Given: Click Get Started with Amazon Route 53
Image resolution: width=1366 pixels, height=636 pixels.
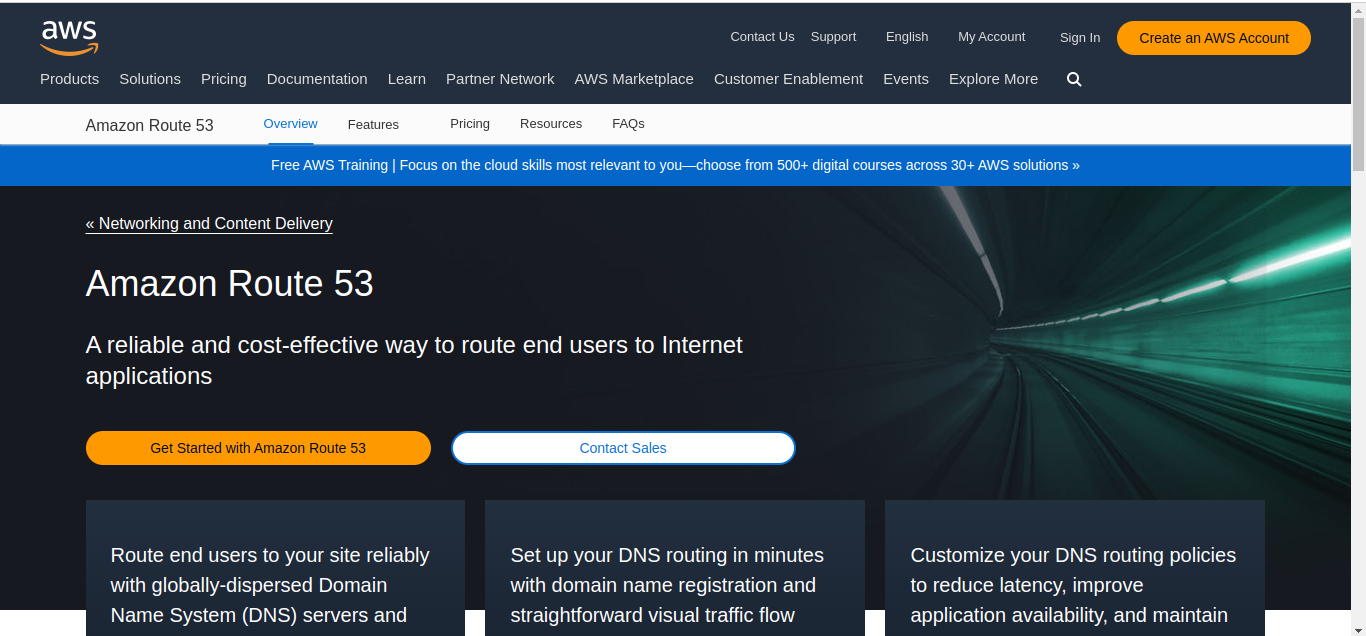Looking at the screenshot, I should click(x=258, y=448).
